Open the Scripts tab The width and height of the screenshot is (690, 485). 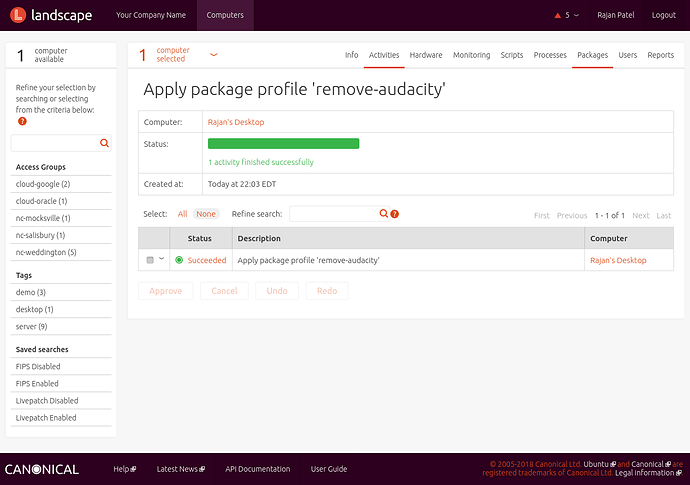point(512,55)
